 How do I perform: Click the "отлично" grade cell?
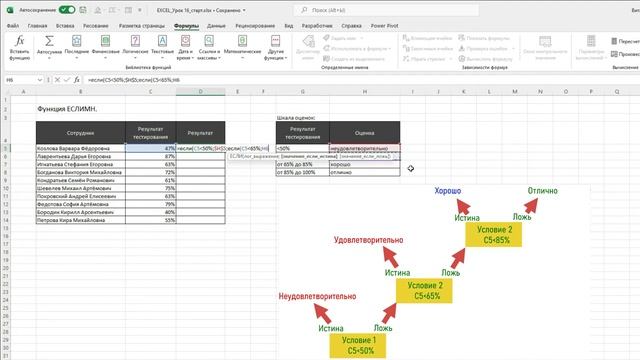[x=364, y=172]
